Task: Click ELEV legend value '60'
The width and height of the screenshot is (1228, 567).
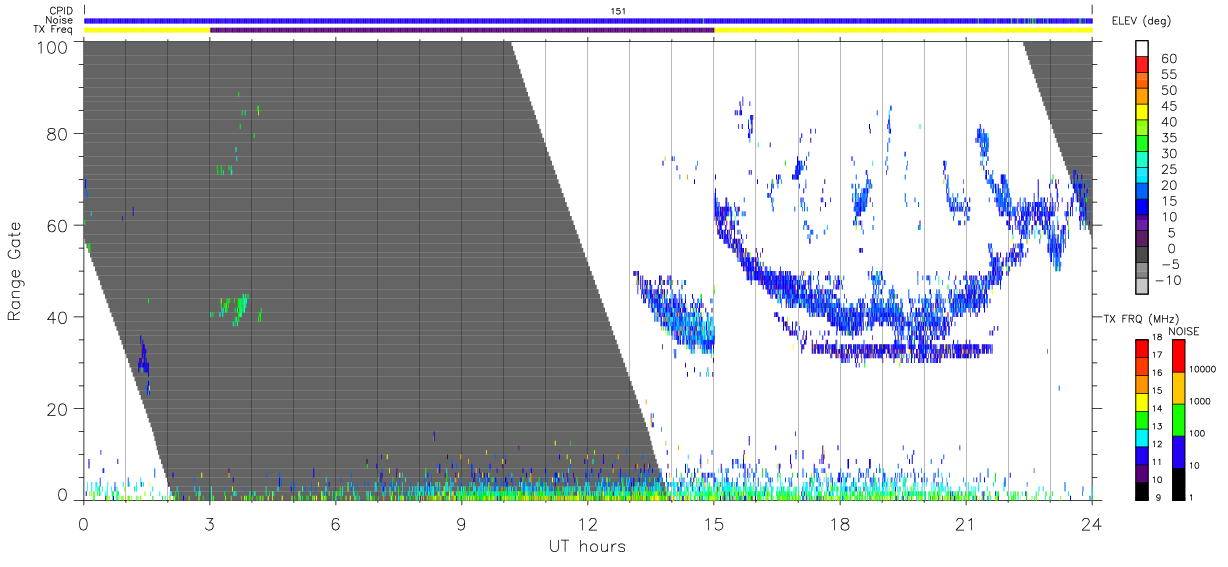Action: 1168,59
